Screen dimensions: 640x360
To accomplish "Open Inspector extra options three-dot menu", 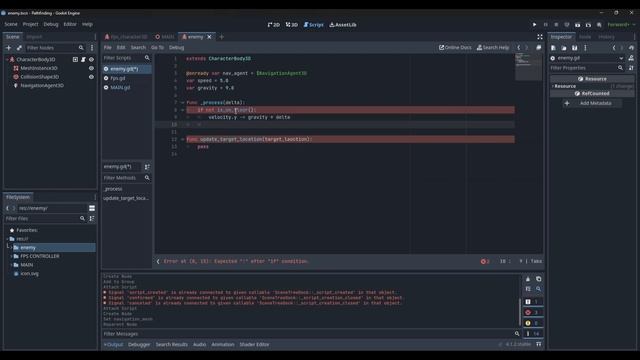I will click(585, 48).
